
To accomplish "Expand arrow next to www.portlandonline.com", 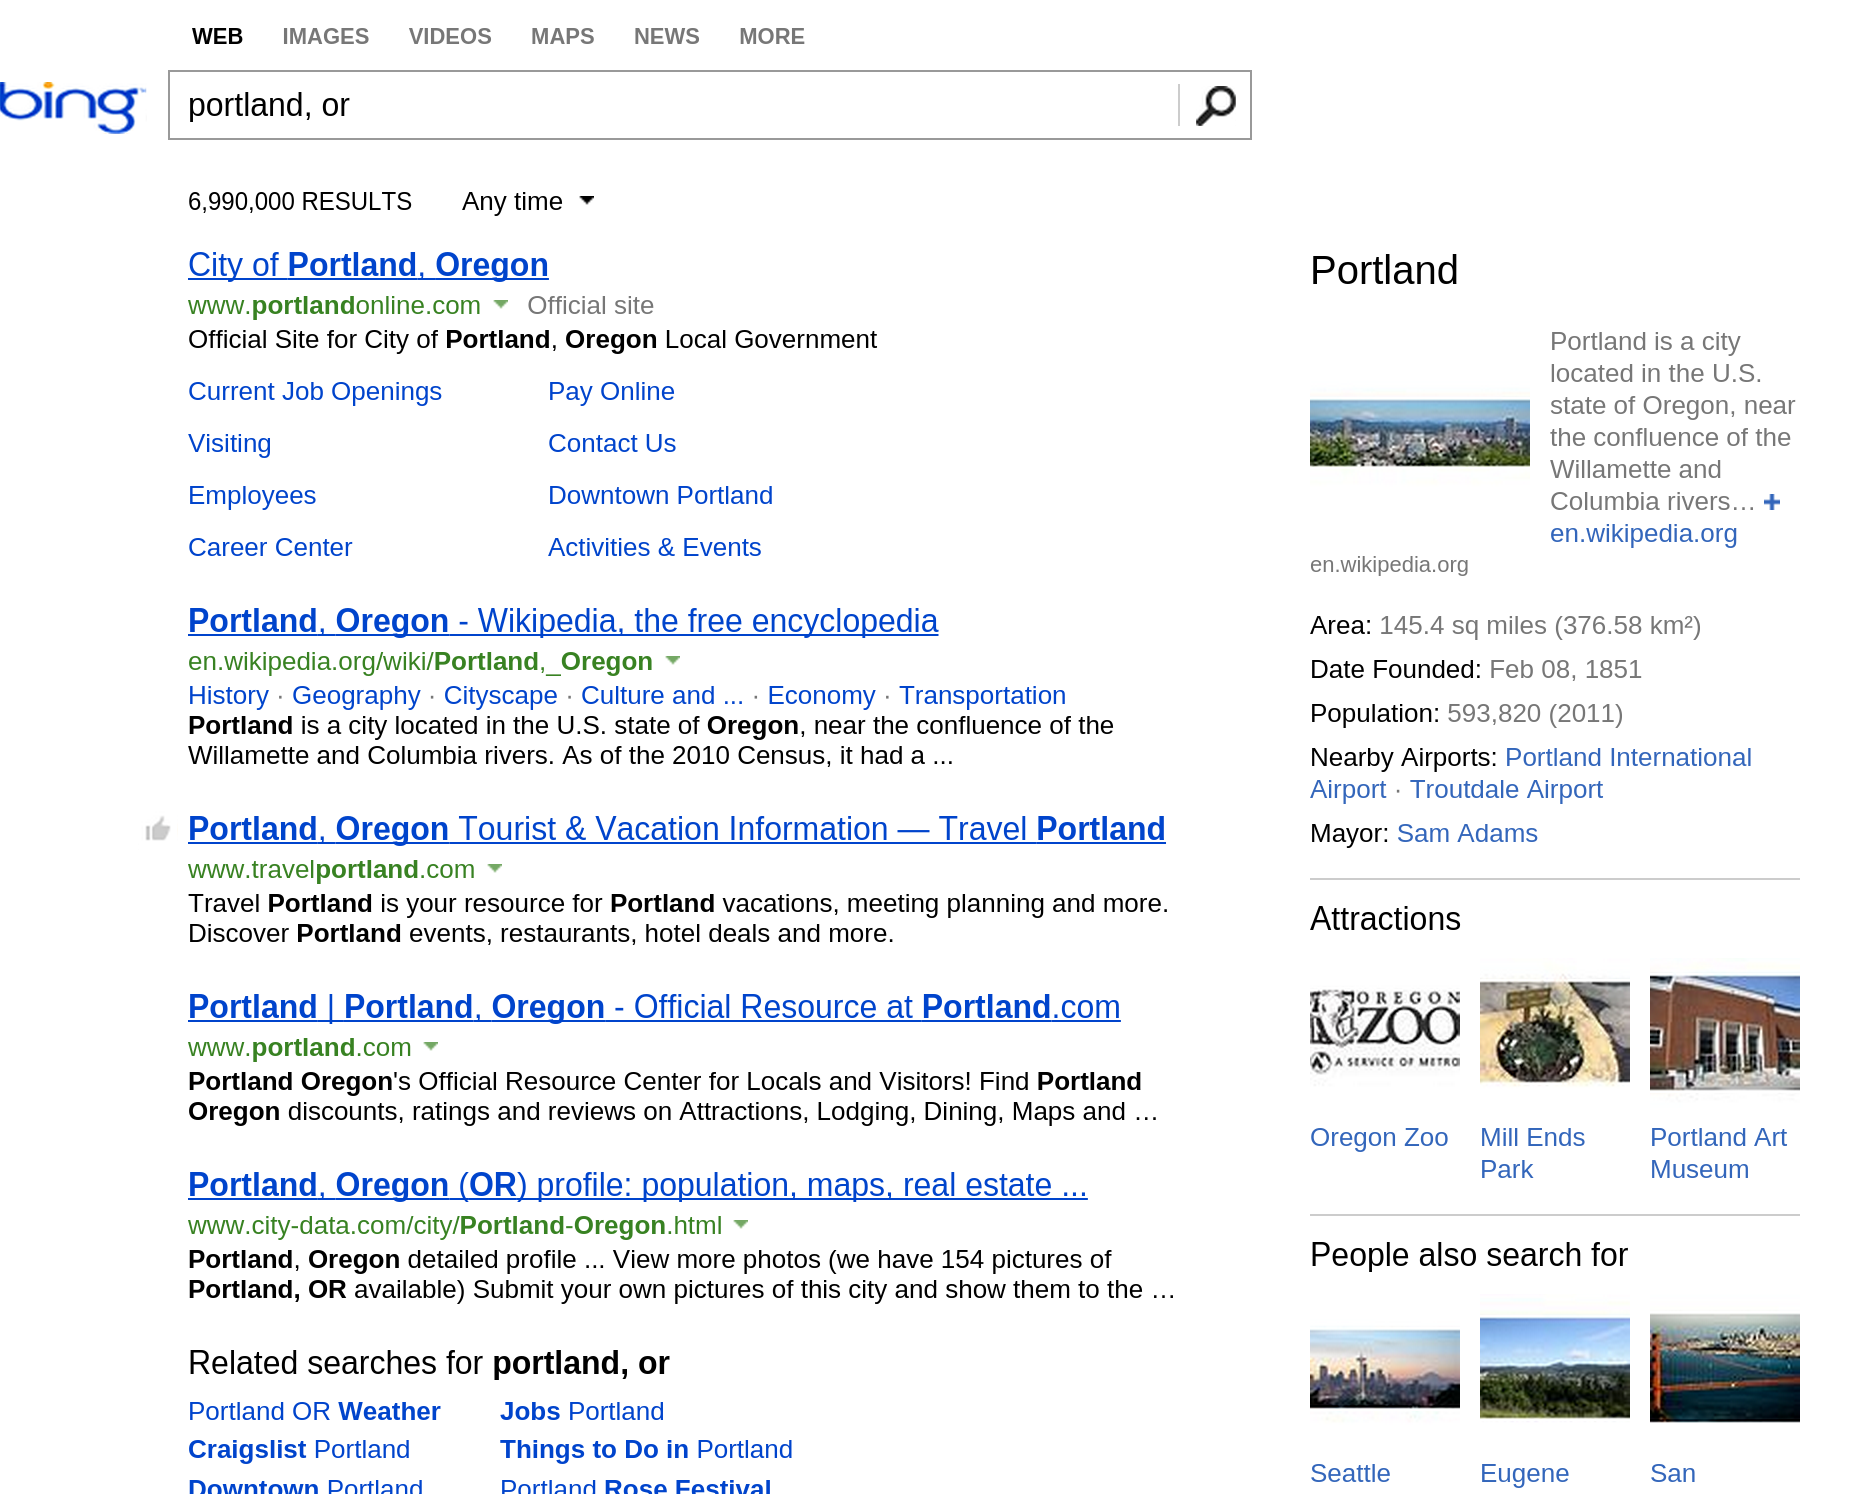I will tap(502, 304).
